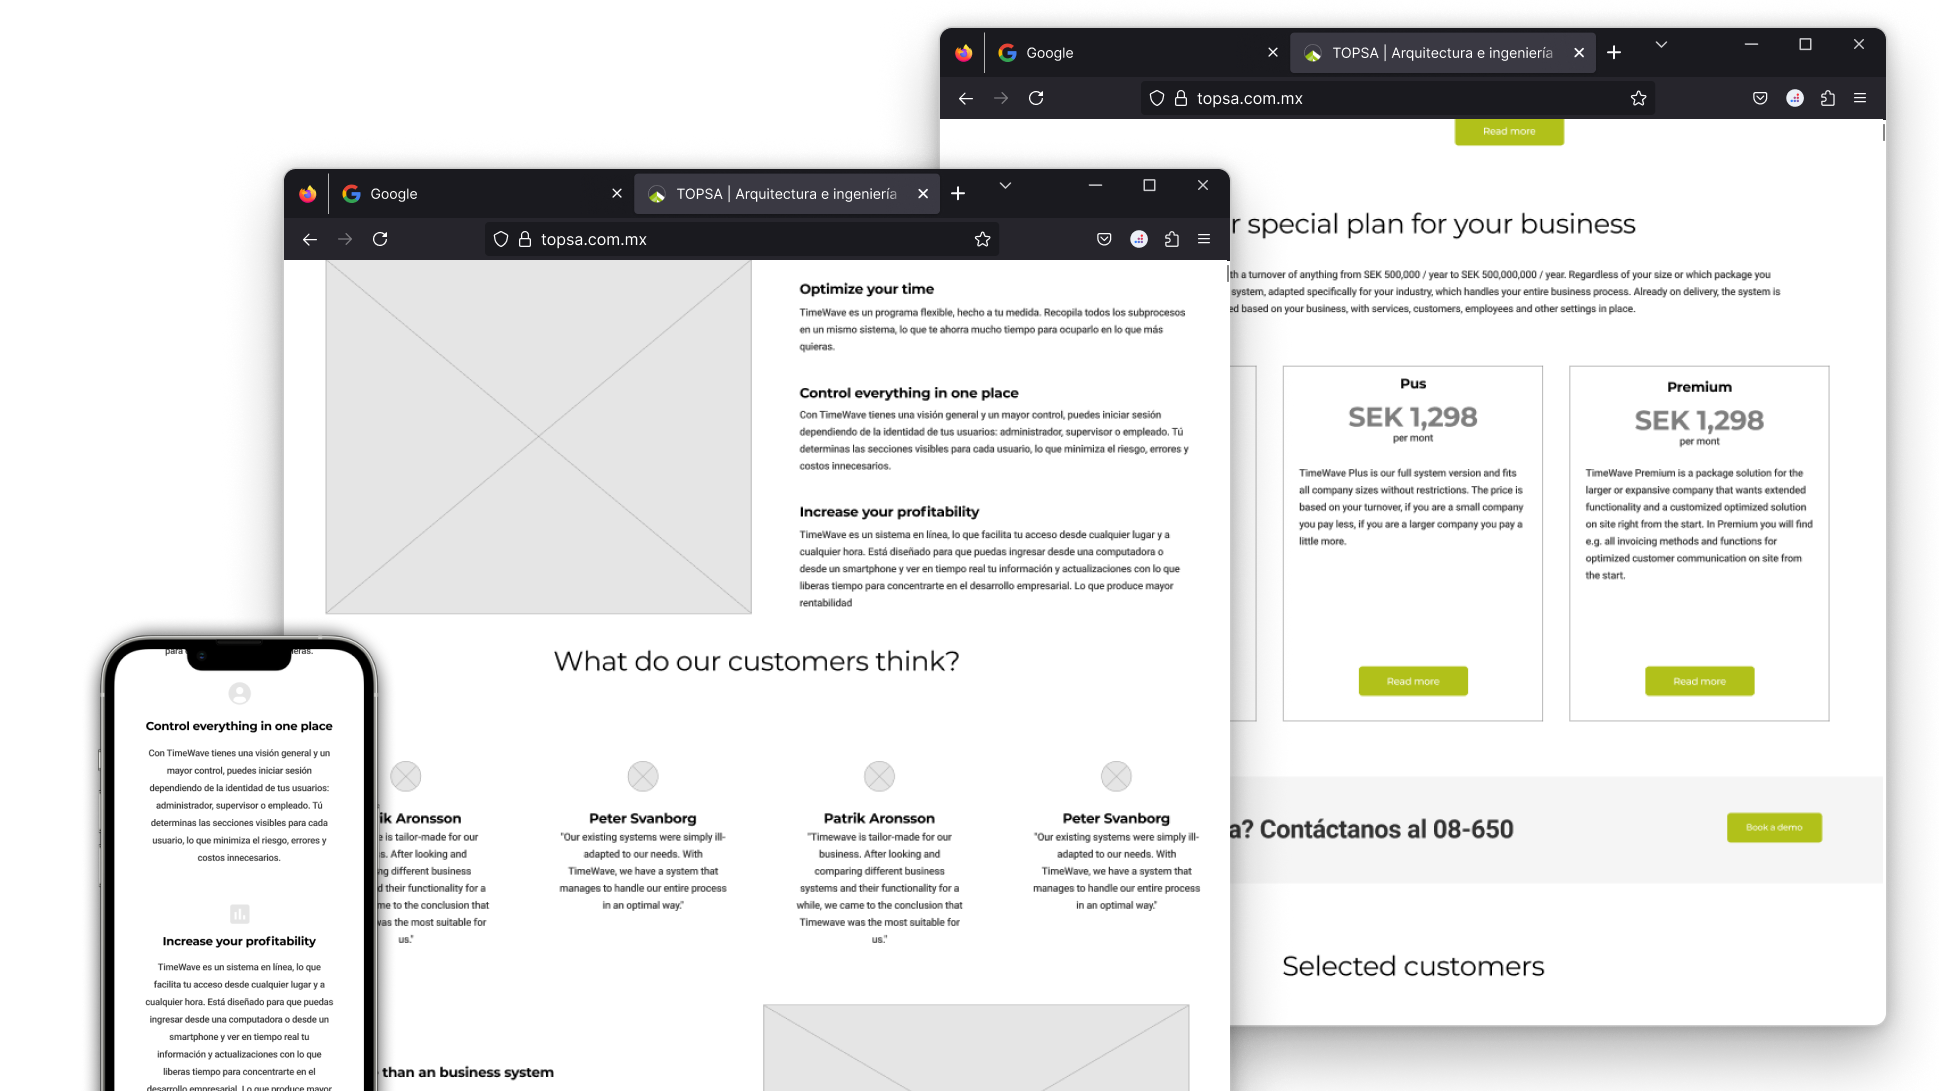Close the TOPSA tab in front window
This screenshot has height=1091, width=1939.
pyautogui.click(x=923, y=194)
